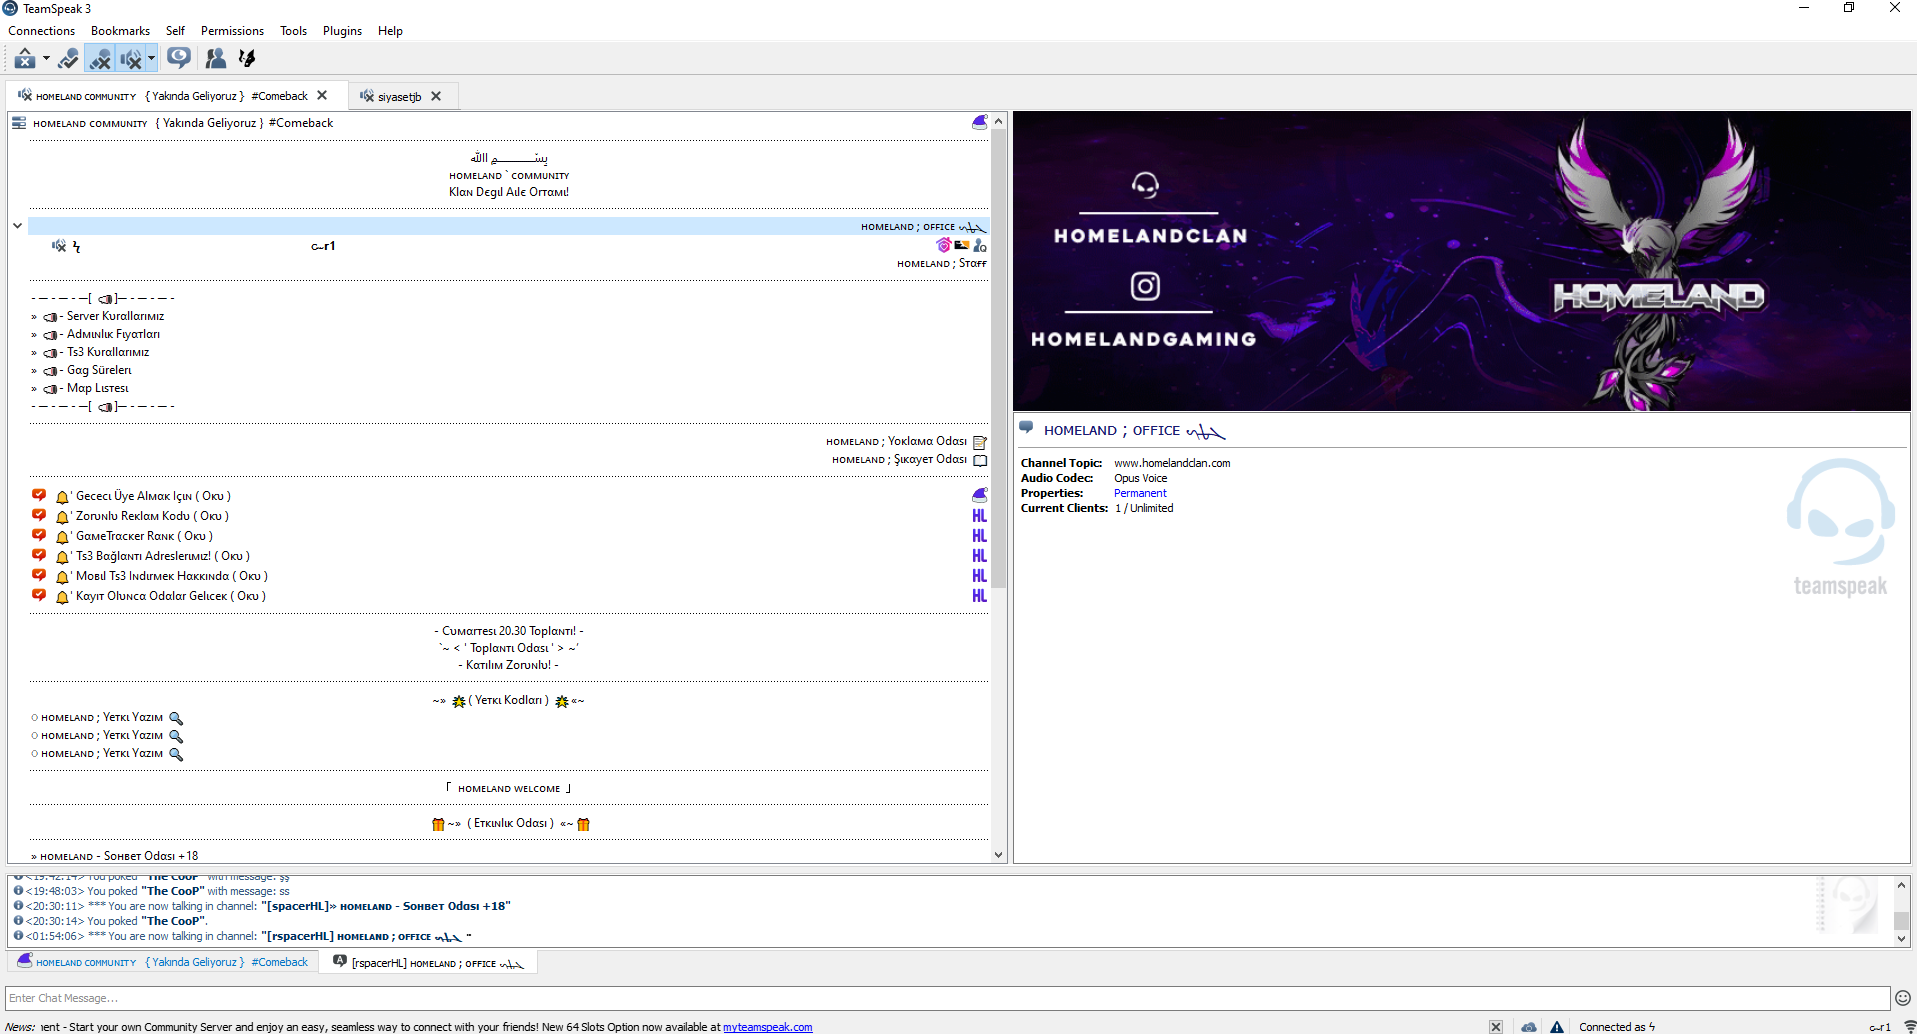Click the person badge on the client row
Screen dimensions: 1917x1034
[980, 245]
